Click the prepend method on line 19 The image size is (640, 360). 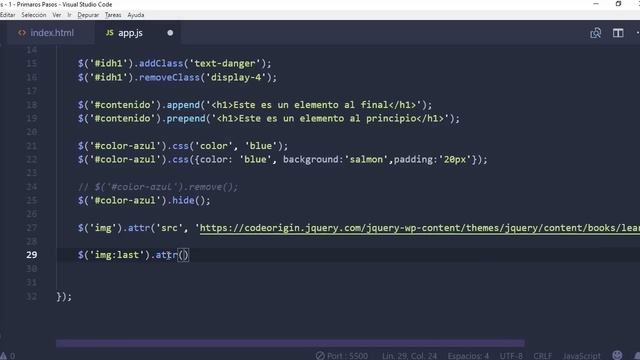(x=186, y=118)
